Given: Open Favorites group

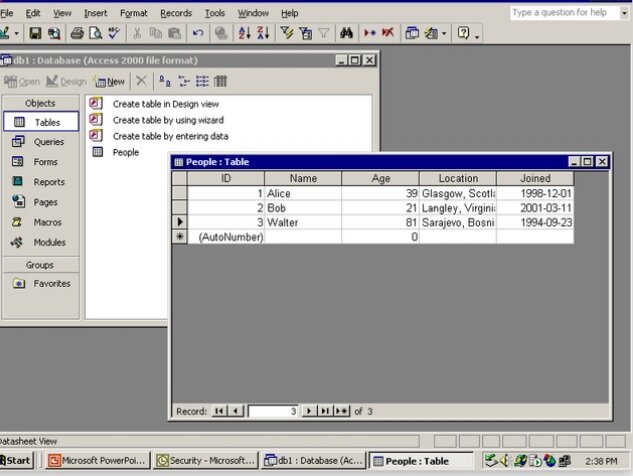Looking at the screenshot, I should [x=41, y=283].
